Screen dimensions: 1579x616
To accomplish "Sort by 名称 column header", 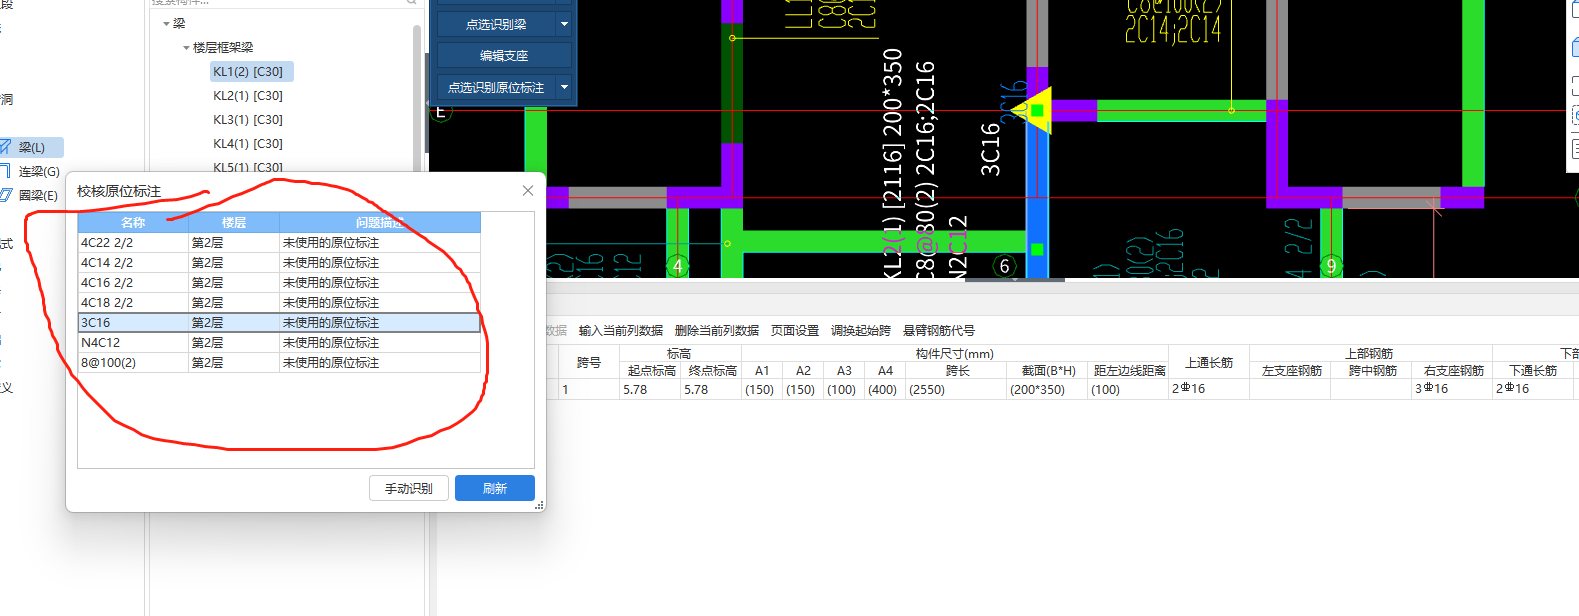I will tap(133, 223).
